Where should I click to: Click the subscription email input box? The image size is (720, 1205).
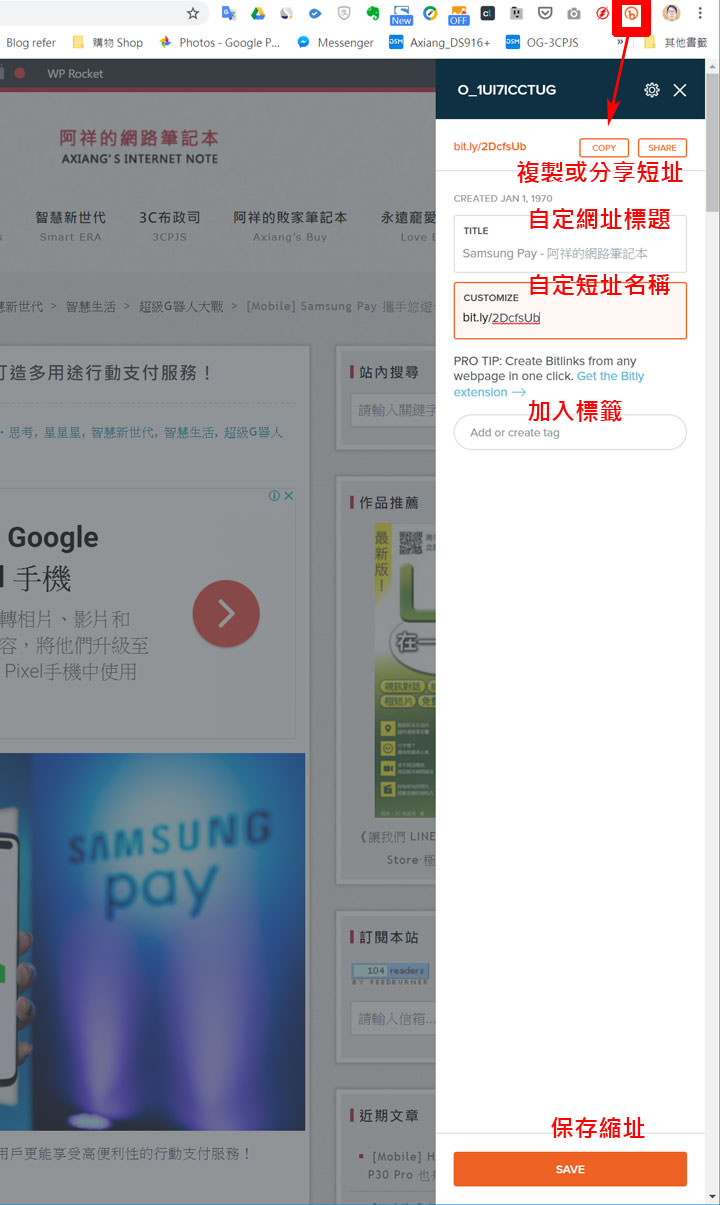394,1019
